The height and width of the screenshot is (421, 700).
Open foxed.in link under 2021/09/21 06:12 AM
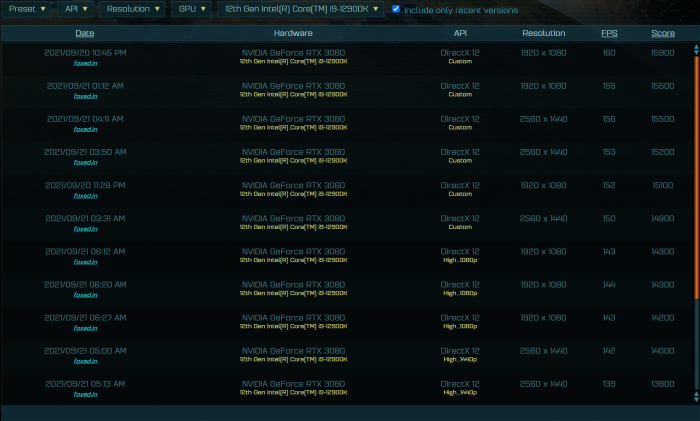pos(85,262)
